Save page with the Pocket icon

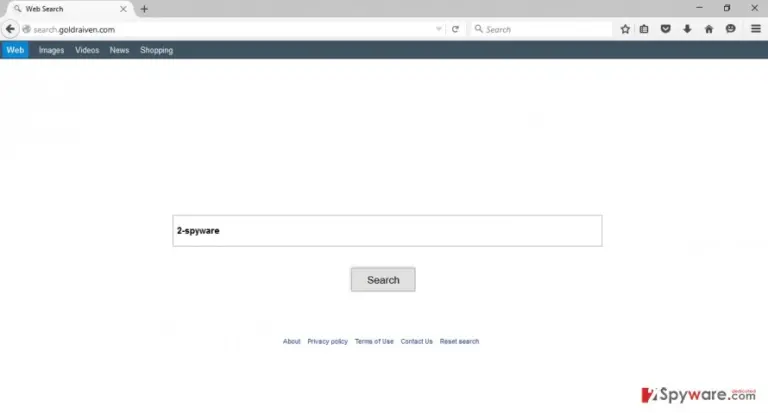point(666,29)
